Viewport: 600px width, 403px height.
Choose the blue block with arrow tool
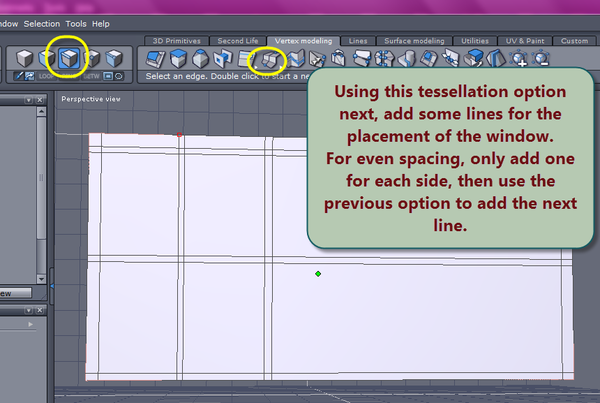pos(474,59)
